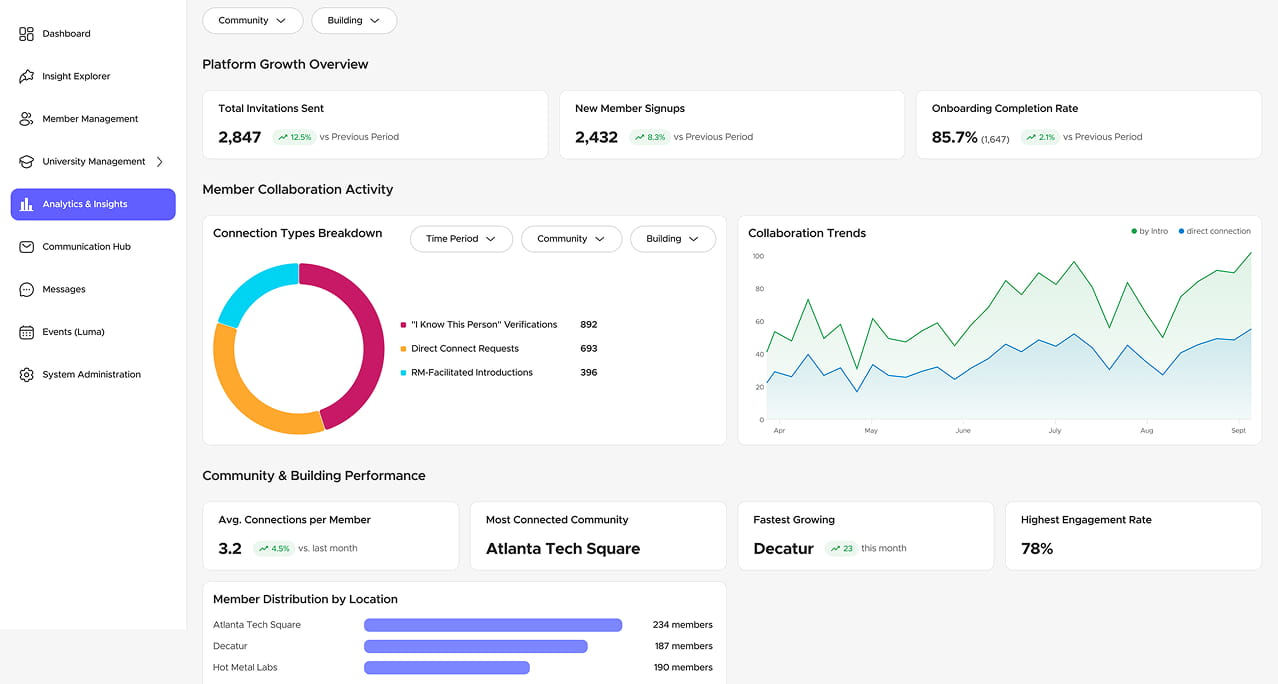Open Time Period dropdown in Connection Types
1278x684 pixels.
[461, 239]
